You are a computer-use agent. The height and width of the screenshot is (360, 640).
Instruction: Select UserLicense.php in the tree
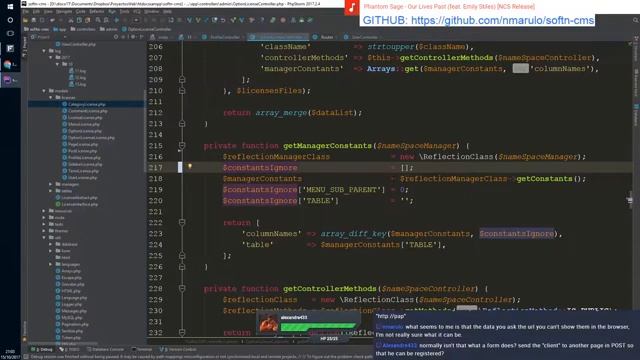click(x=83, y=178)
